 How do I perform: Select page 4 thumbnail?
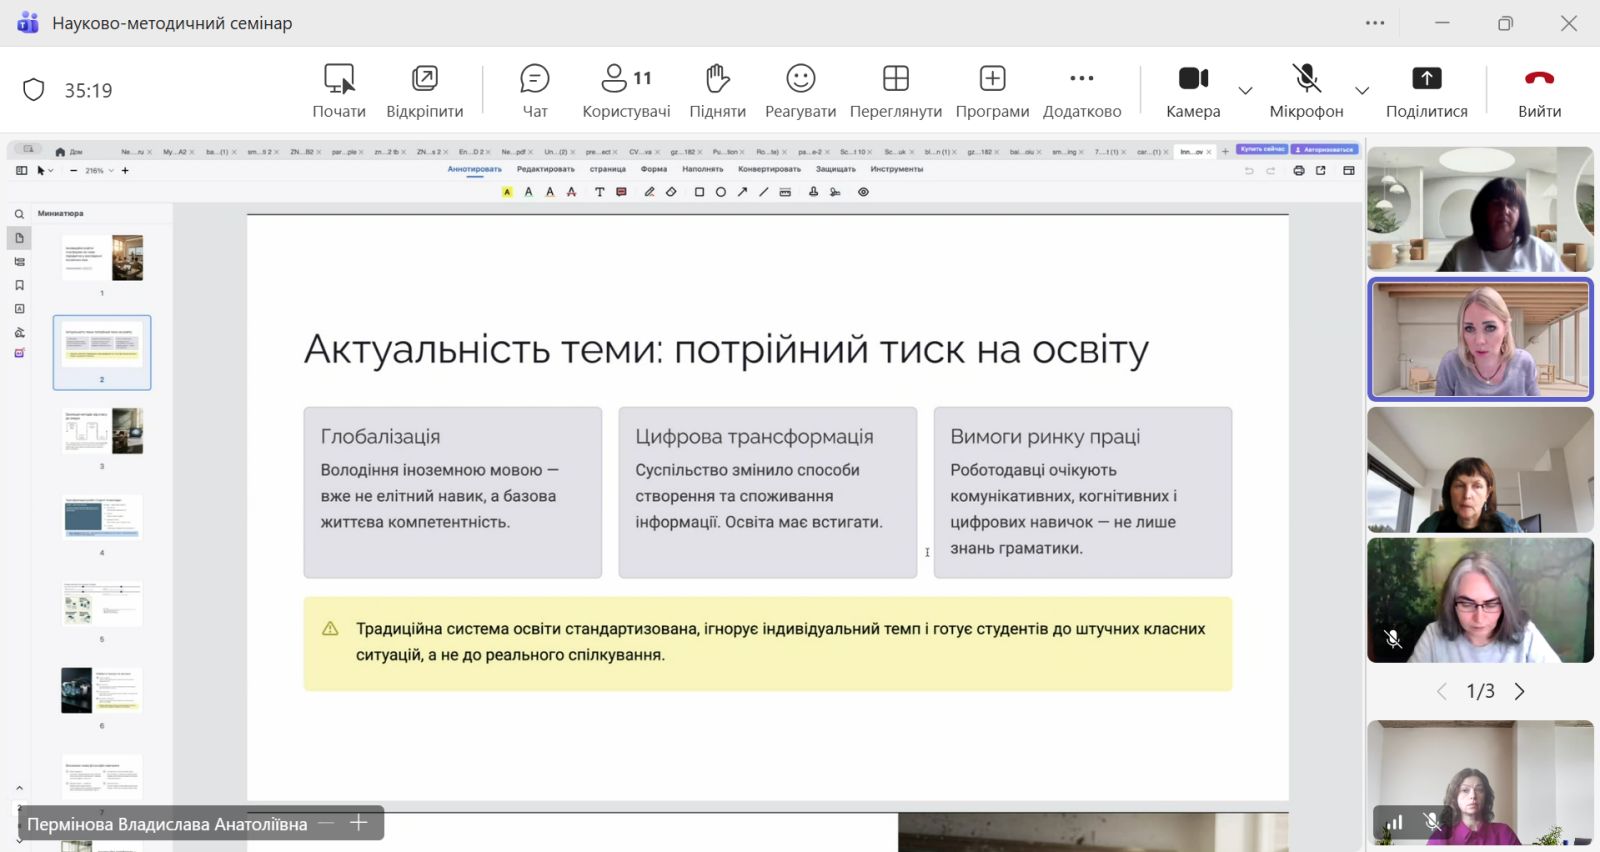coord(102,517)
